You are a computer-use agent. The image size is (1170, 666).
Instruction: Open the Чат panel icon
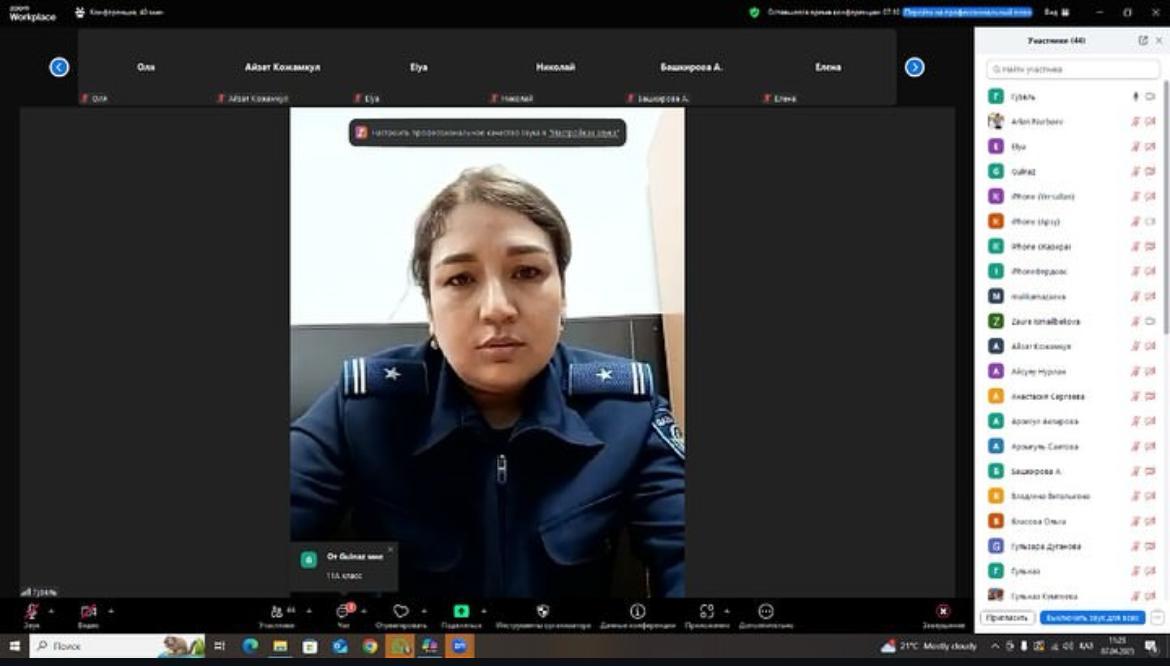343,611
